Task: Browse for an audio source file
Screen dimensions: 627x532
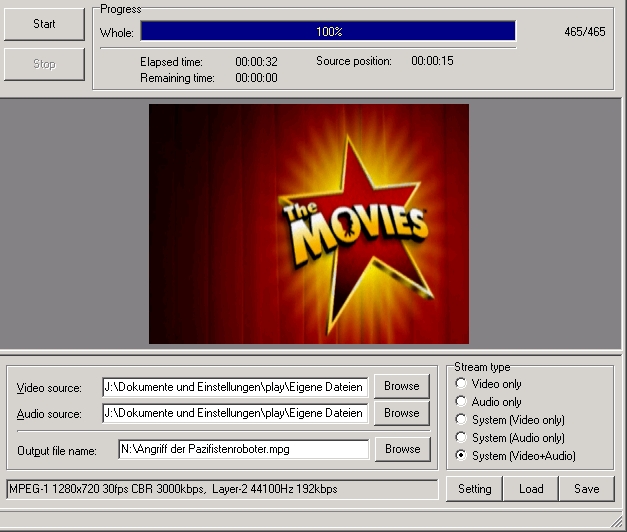Action: [402, 413]
